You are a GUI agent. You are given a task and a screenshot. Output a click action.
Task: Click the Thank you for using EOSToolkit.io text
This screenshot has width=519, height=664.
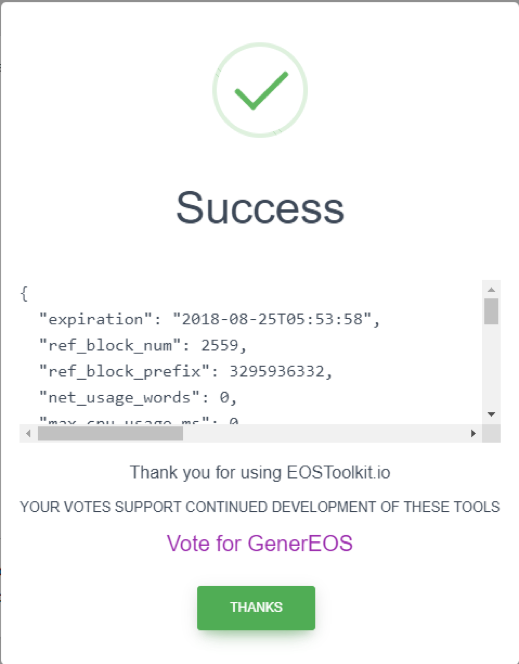260,472
